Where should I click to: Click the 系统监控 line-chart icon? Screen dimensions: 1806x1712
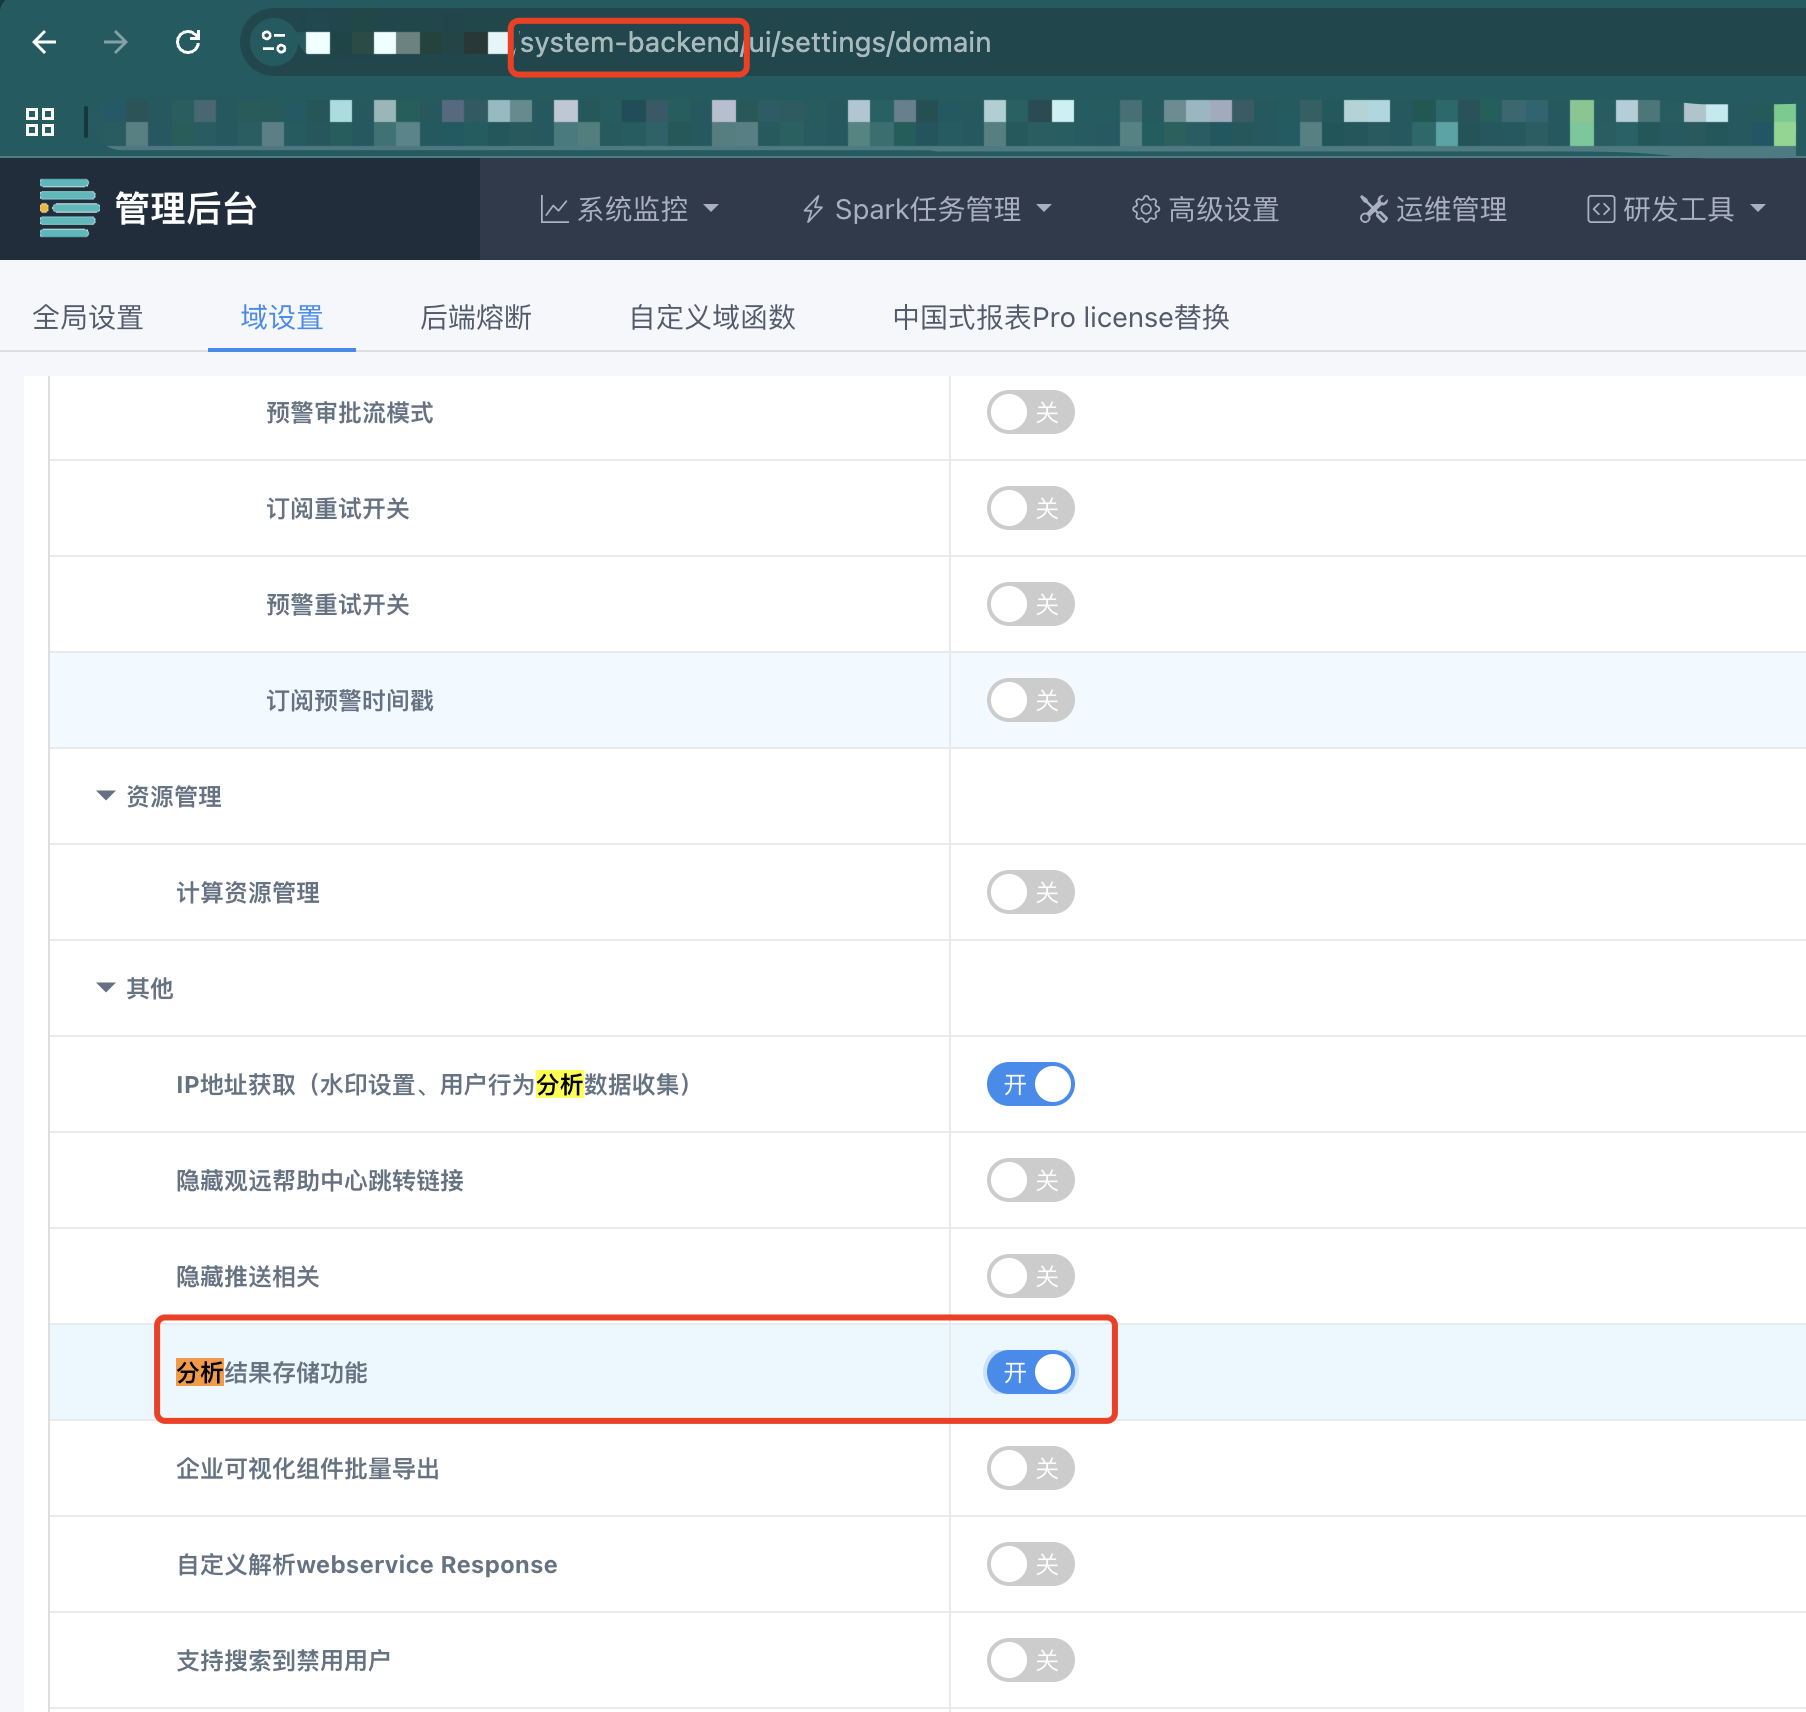(556, 209)
